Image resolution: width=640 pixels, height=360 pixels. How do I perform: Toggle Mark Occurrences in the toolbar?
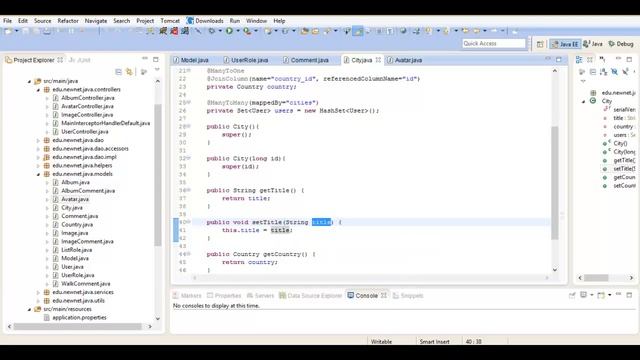(x=358, y=31)
